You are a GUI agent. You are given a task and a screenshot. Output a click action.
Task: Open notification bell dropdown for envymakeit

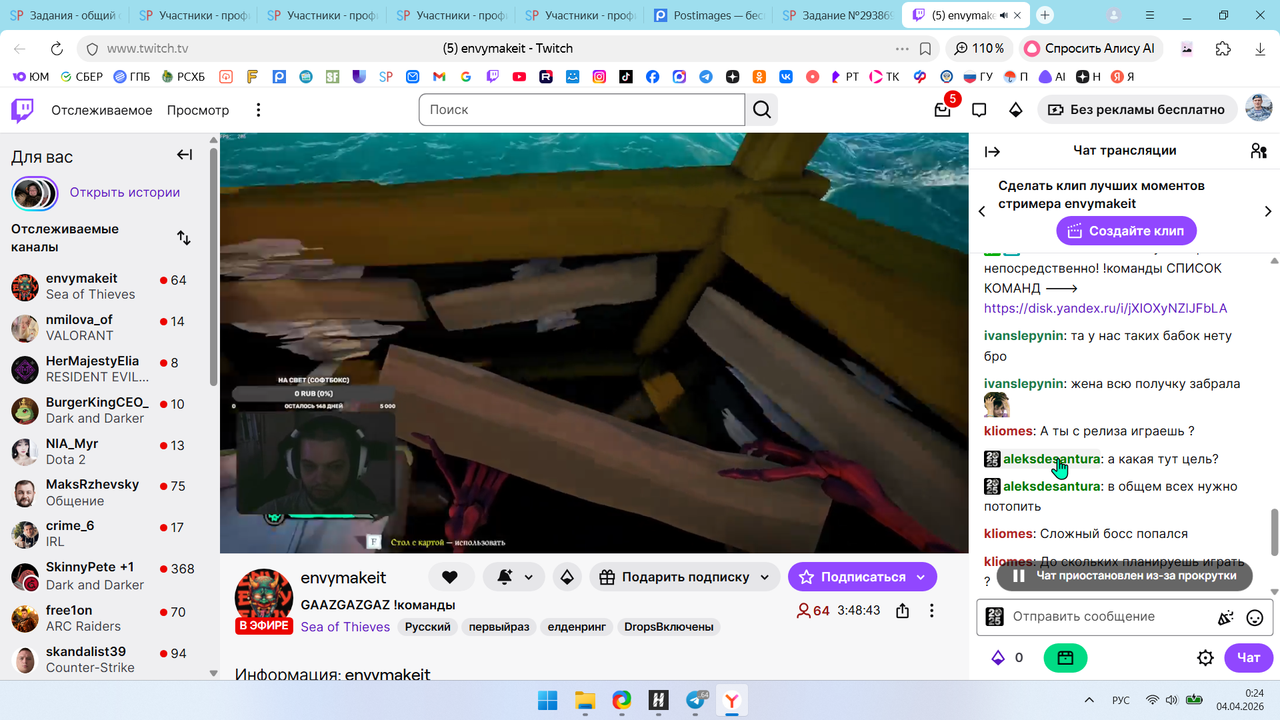[515, 577]
